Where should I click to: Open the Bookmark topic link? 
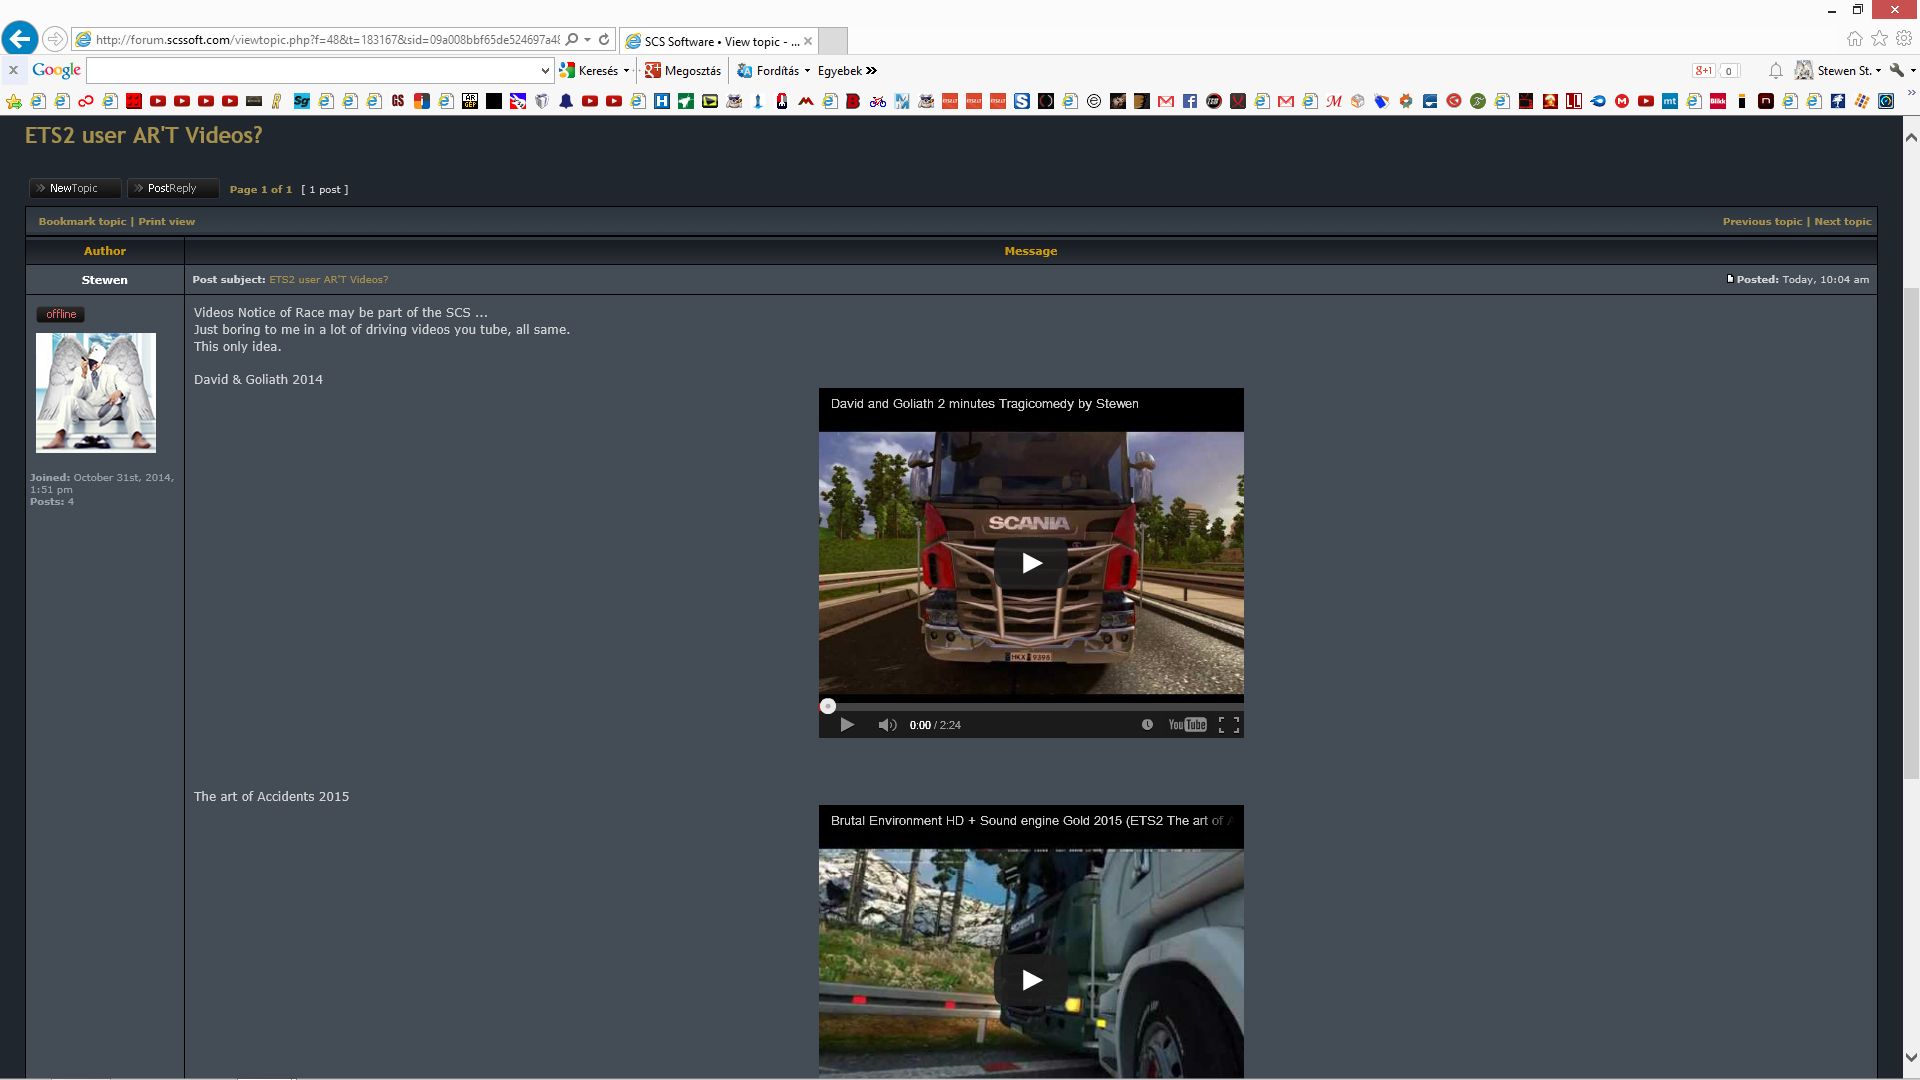[x=82, y=221]
